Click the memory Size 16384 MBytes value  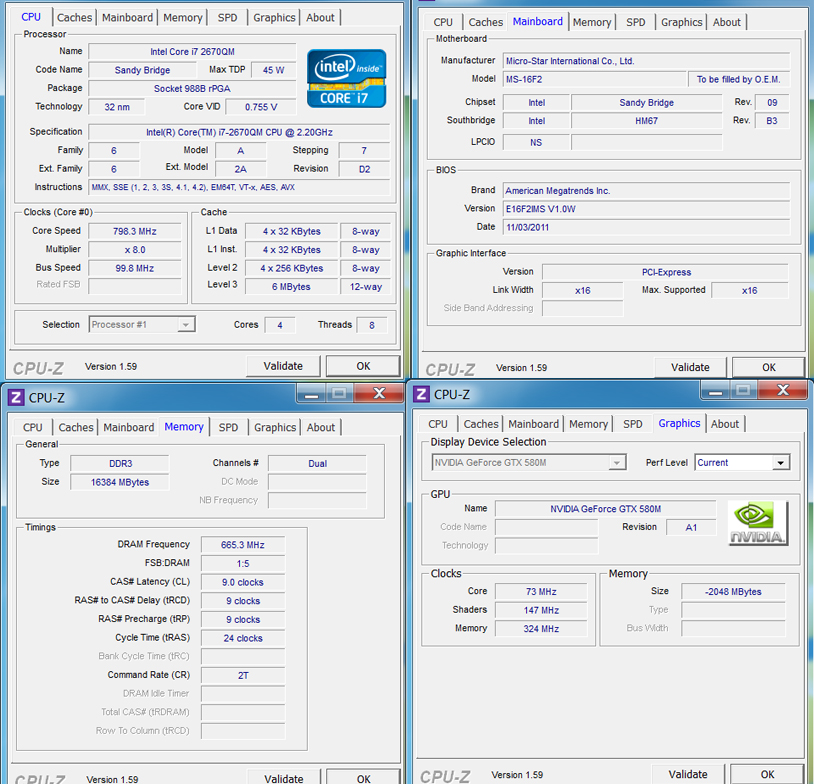tap(120, 482)
